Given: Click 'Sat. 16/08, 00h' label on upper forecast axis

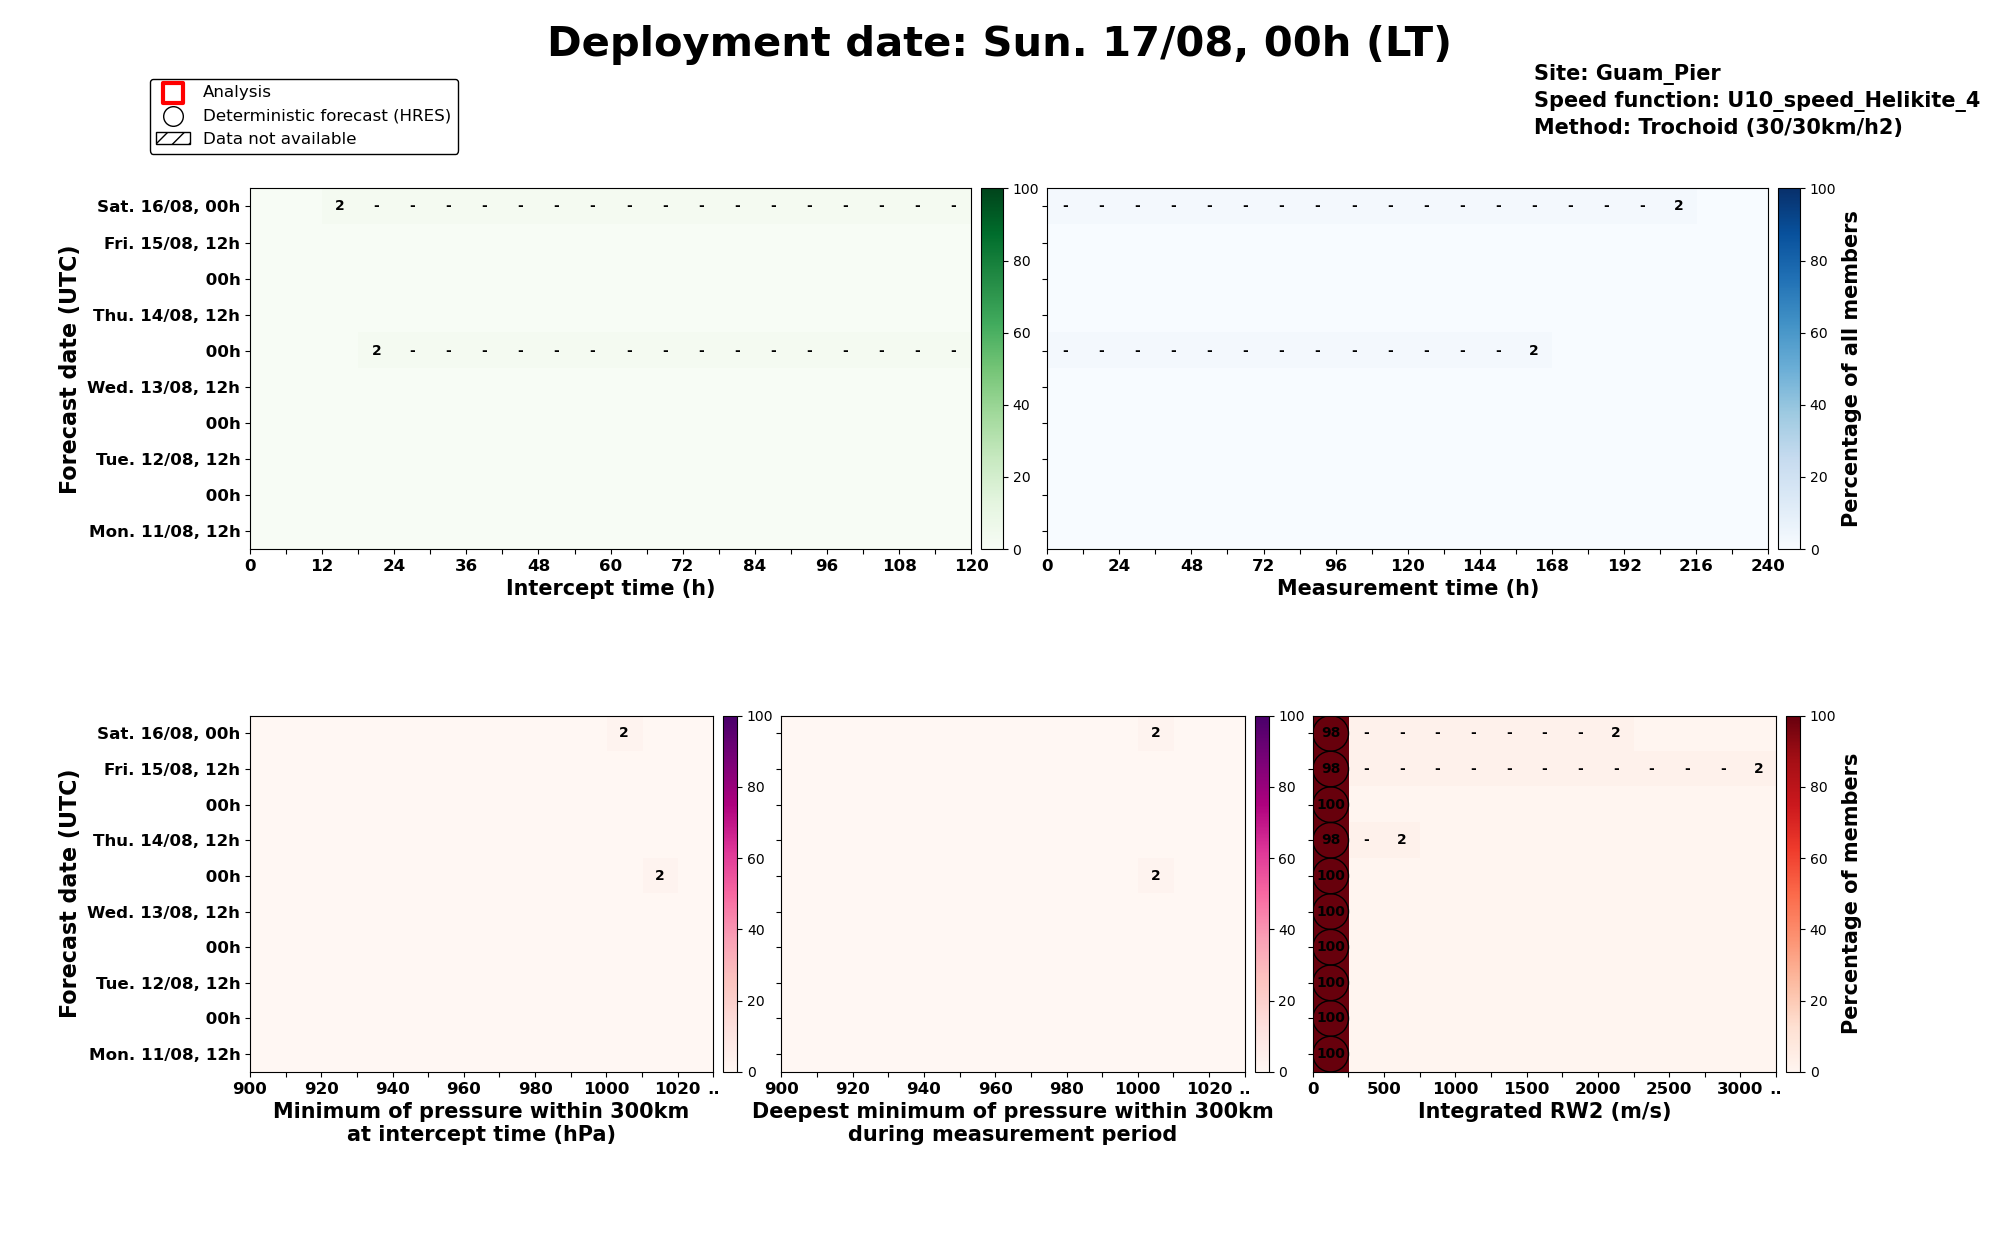Looking at the screenshot, I should coord(168,207).
